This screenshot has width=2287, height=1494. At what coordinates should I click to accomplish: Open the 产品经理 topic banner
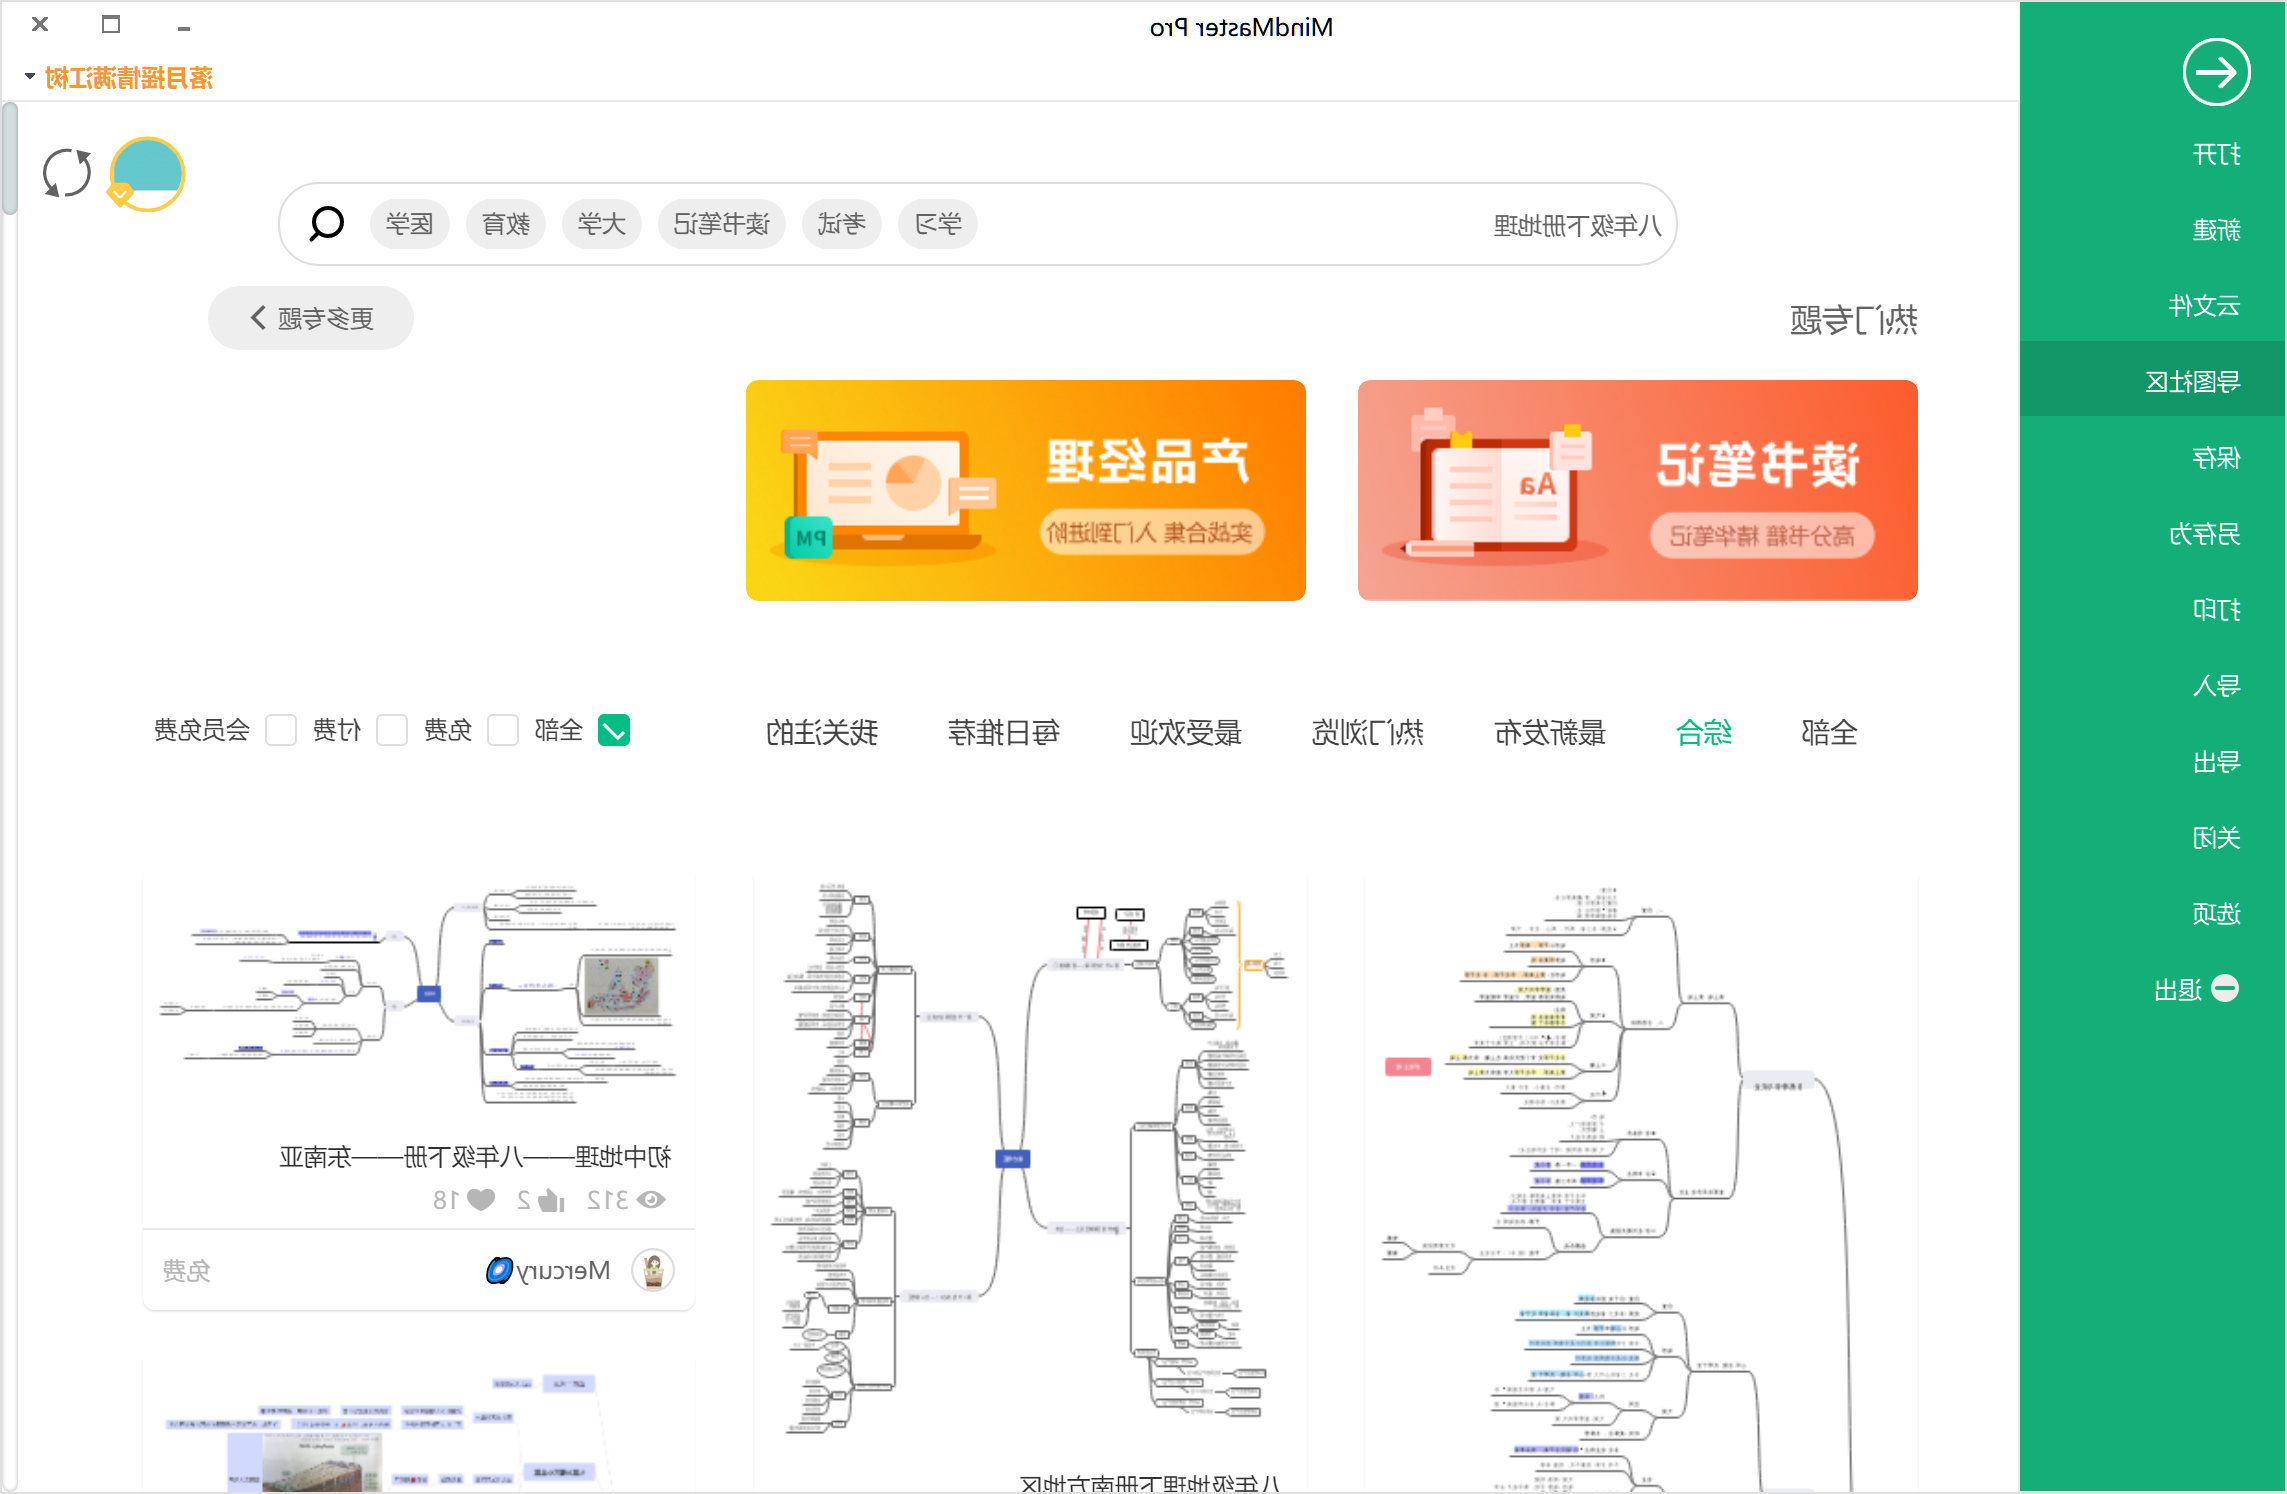[x=1026, y=490]
